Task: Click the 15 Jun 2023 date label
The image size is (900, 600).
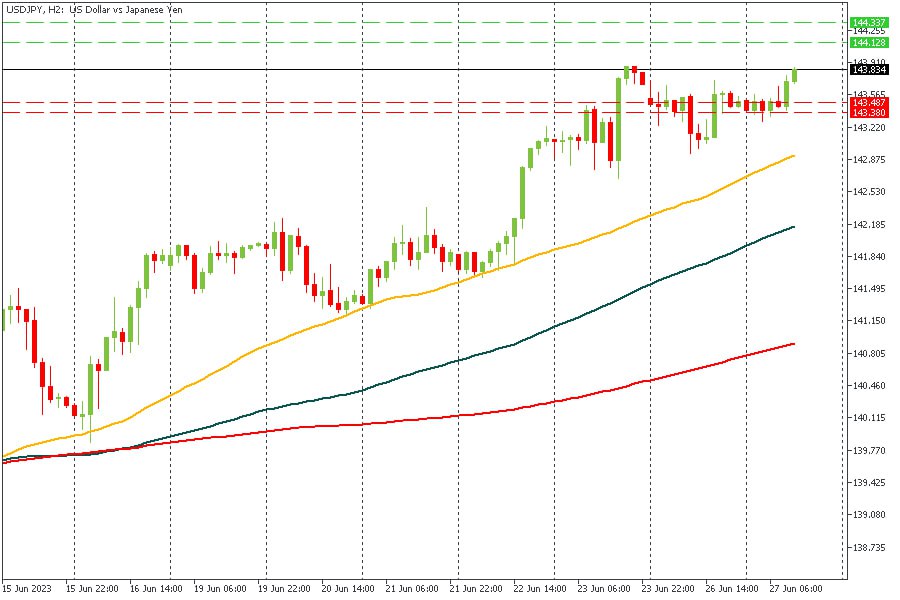Action: pos(26,589)
